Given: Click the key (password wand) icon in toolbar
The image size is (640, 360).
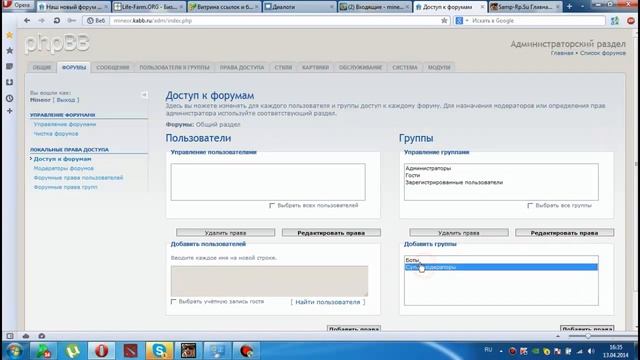Looking at the screenshot, I should click(x=72, y=20).
